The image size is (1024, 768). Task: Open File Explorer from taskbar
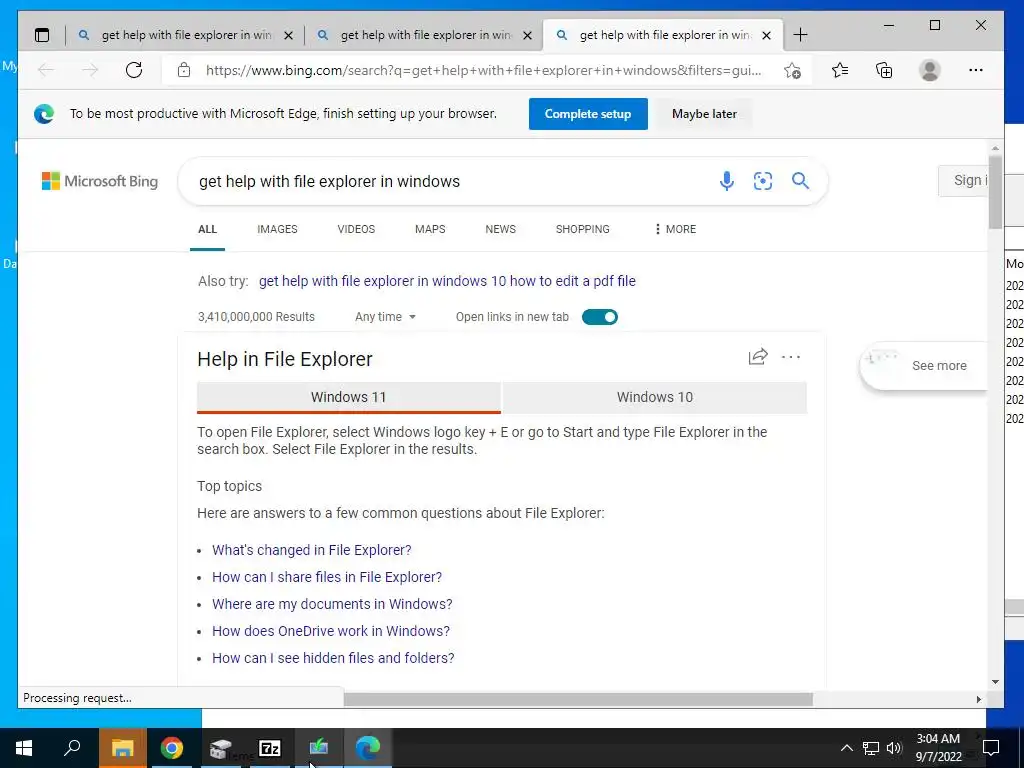[x=122, y=748]
